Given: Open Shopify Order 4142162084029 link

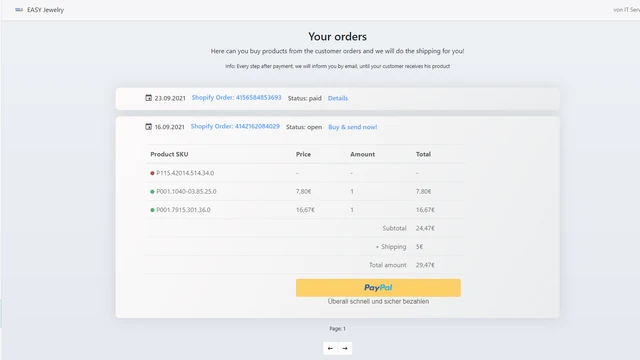Looking at the screenshot, I should (x=235, y=127).
